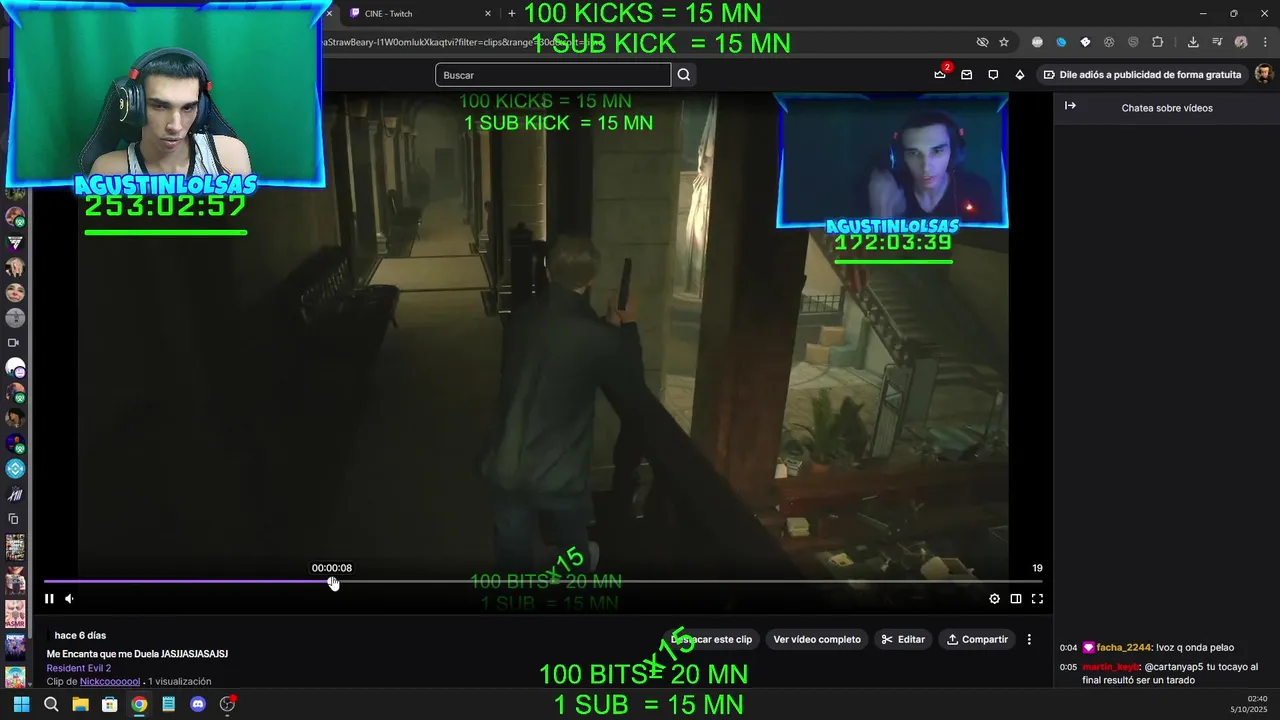
Task: Click the martin_keyb chat username
Action: 1111,667
